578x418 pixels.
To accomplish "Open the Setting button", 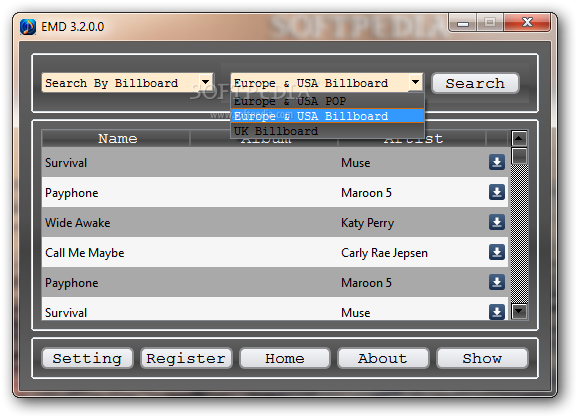I will (87, 358).
